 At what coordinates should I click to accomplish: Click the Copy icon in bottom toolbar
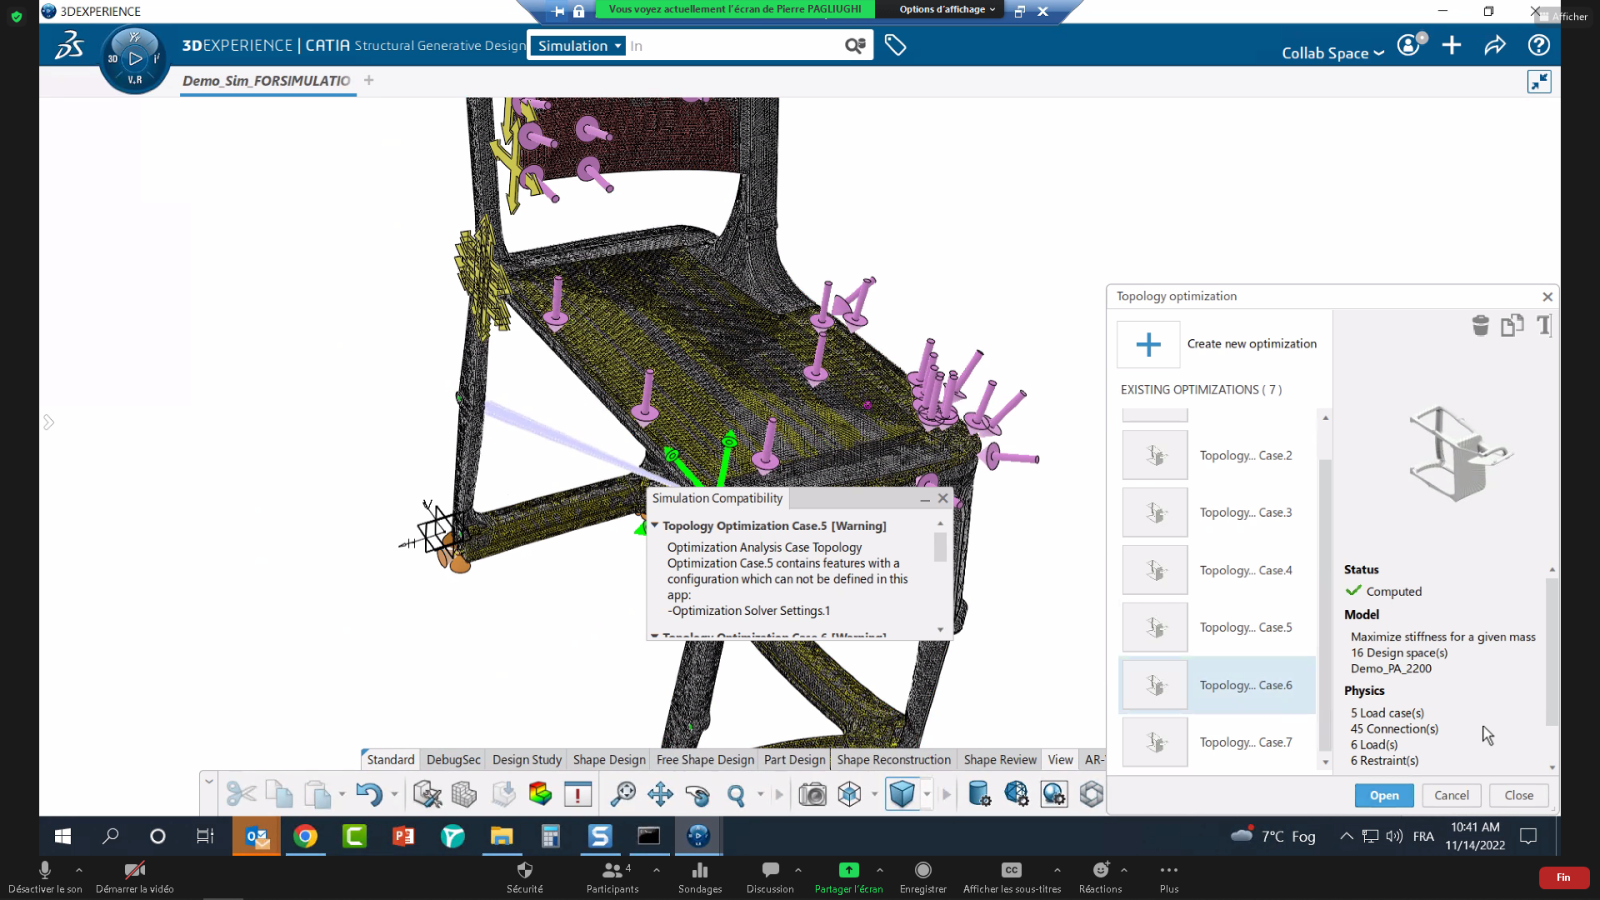(279, 794)
